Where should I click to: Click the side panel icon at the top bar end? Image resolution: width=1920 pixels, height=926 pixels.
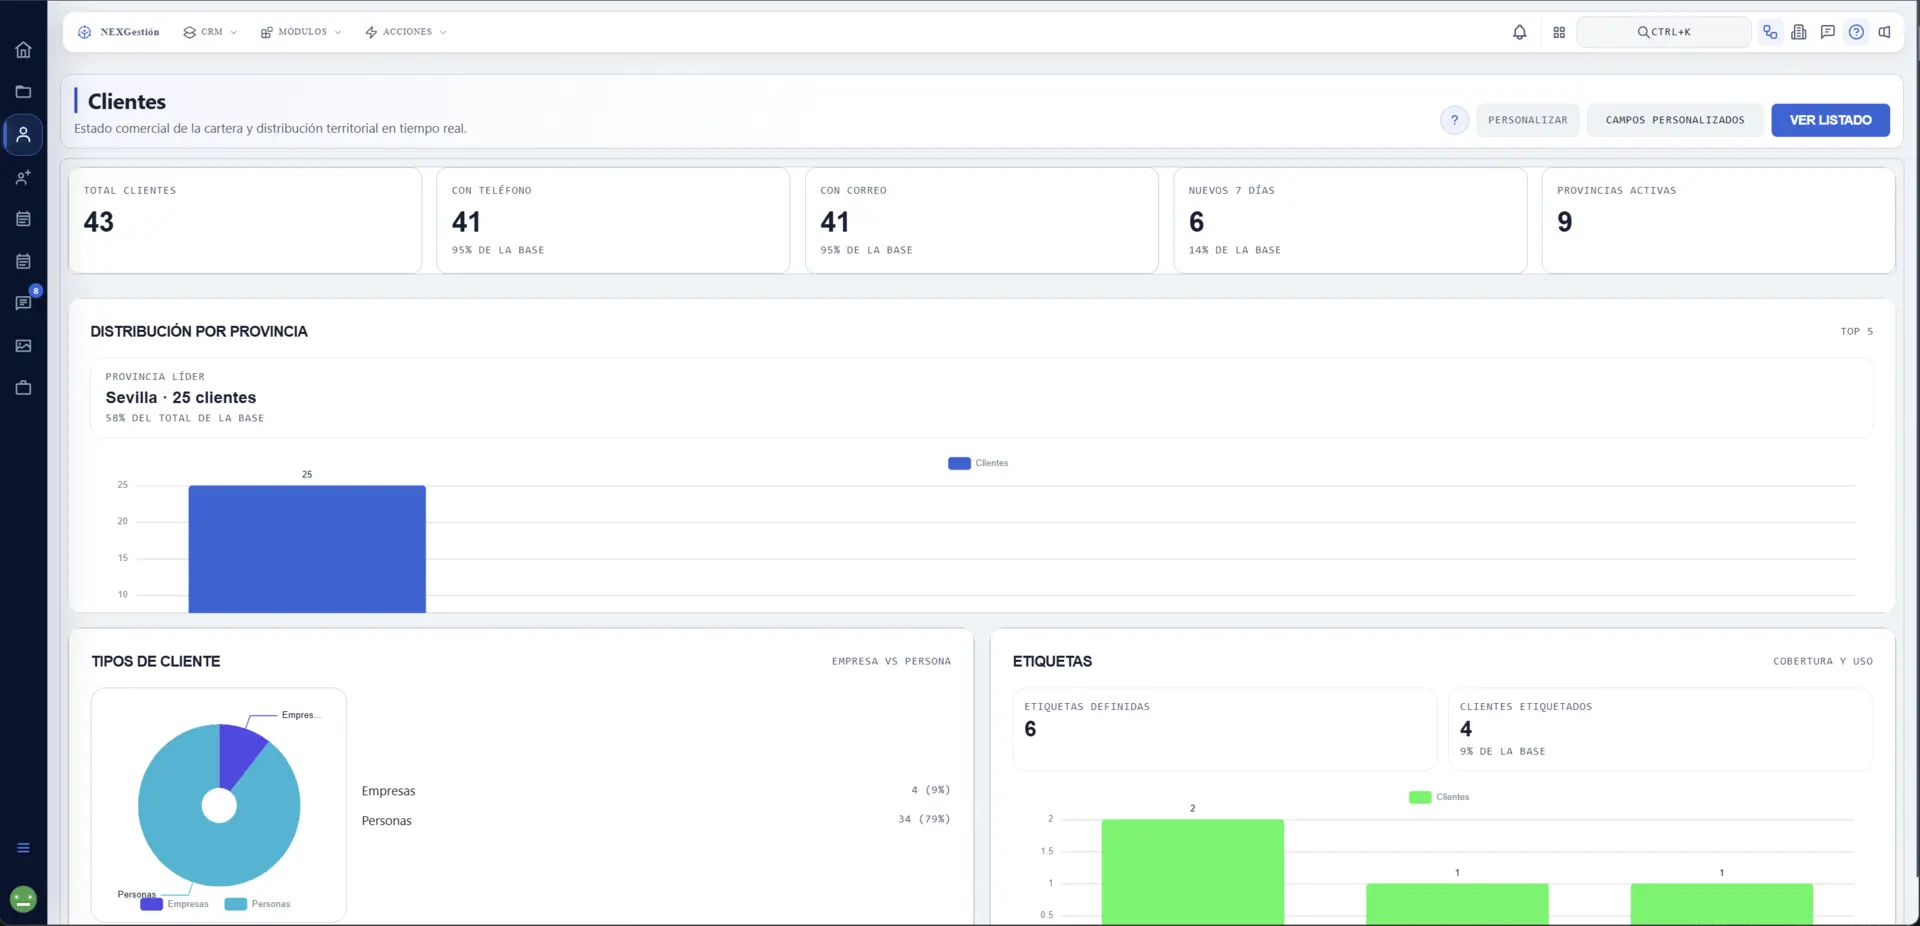tap(1885, 32)
